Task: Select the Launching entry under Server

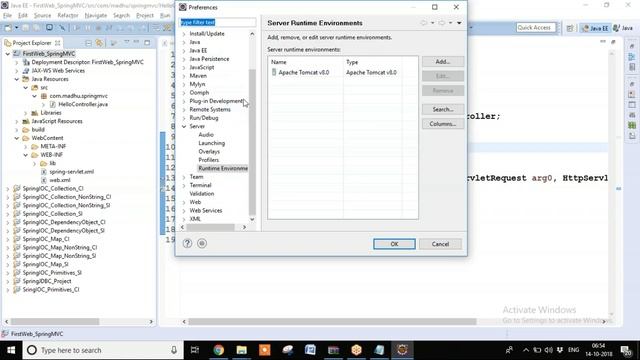Action: click(x=211, y=143)
